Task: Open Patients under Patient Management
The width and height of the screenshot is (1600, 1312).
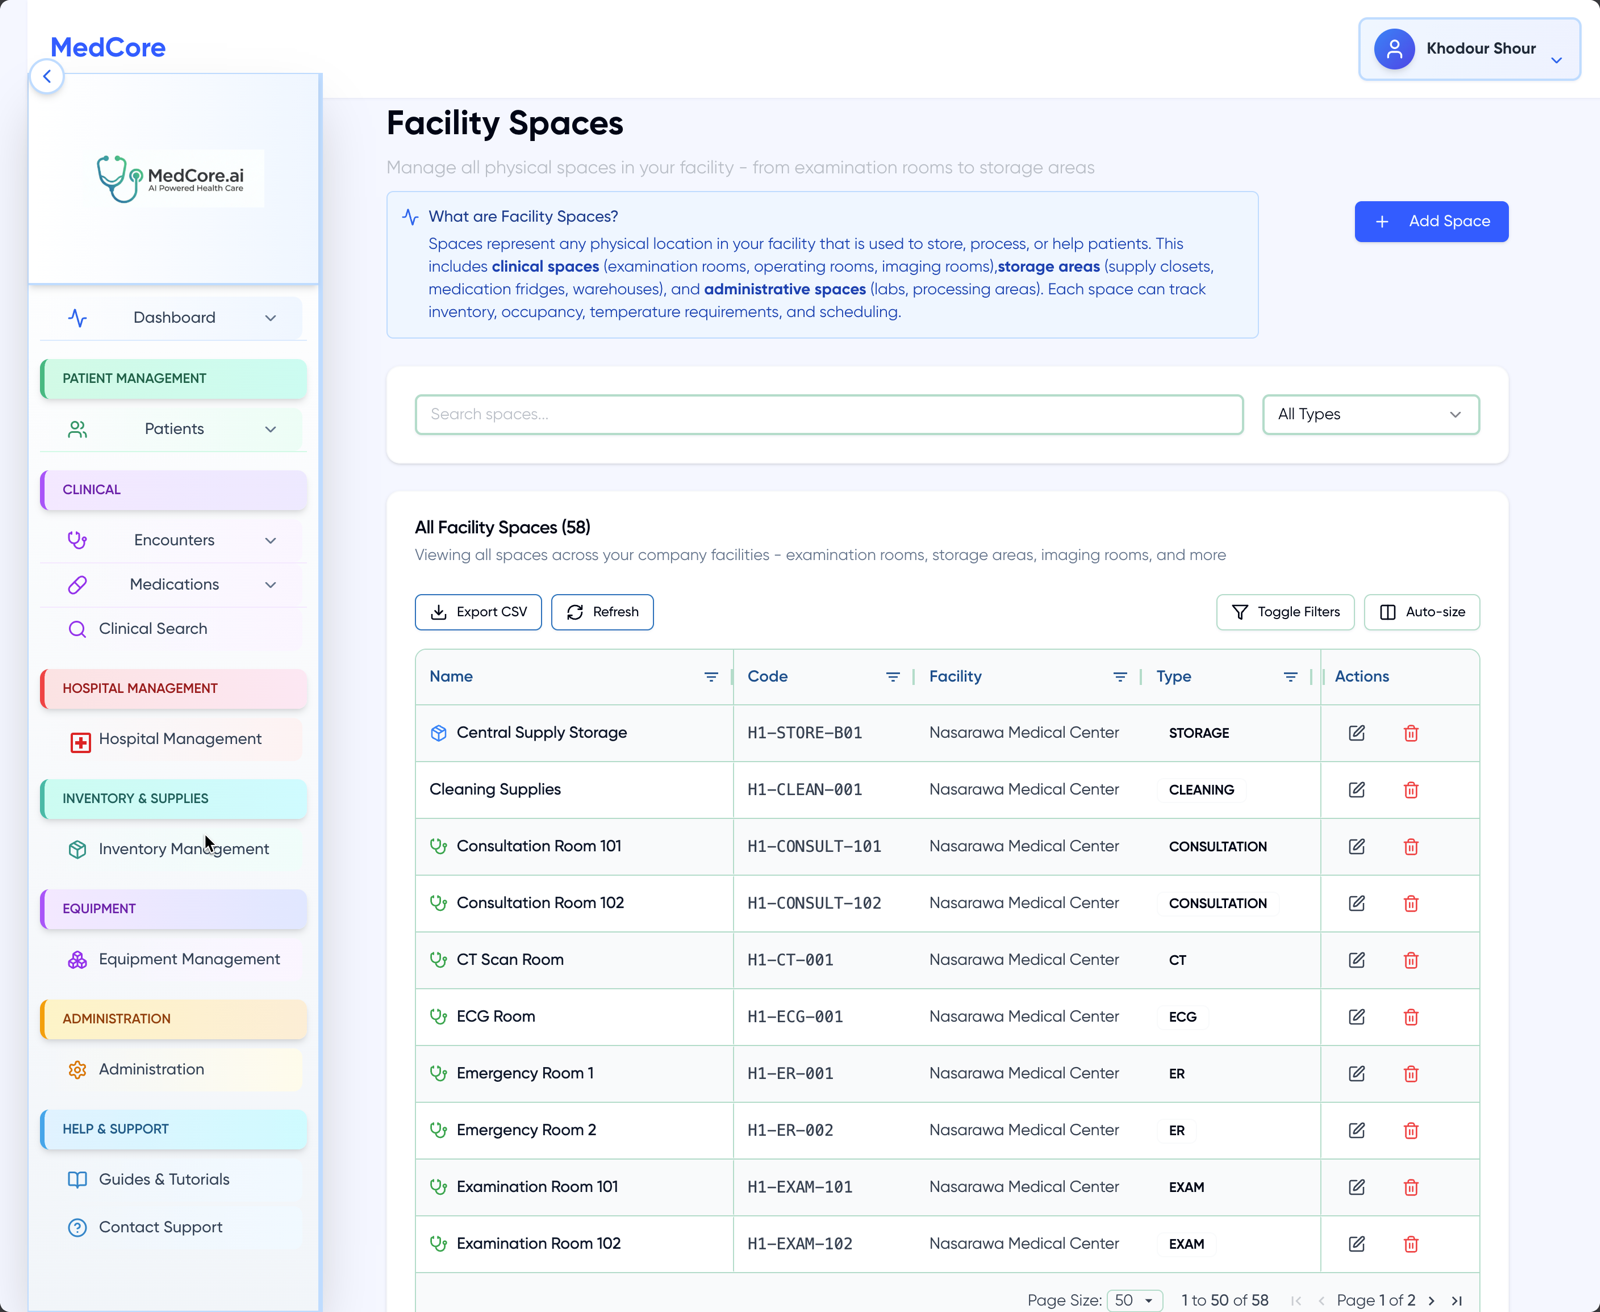Action: coord(174,428)
